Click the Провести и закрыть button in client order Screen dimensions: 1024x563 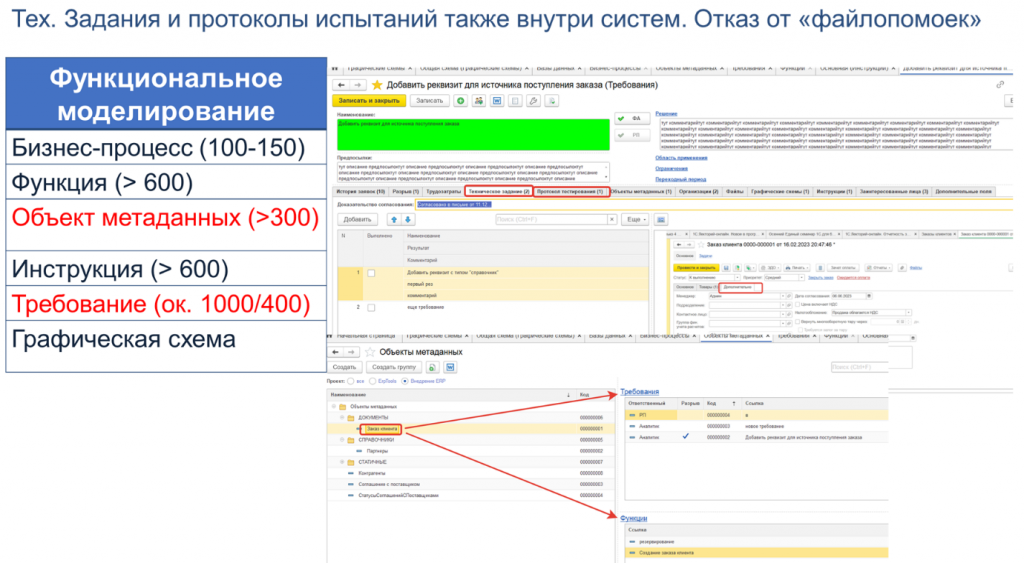pos(696,268)
